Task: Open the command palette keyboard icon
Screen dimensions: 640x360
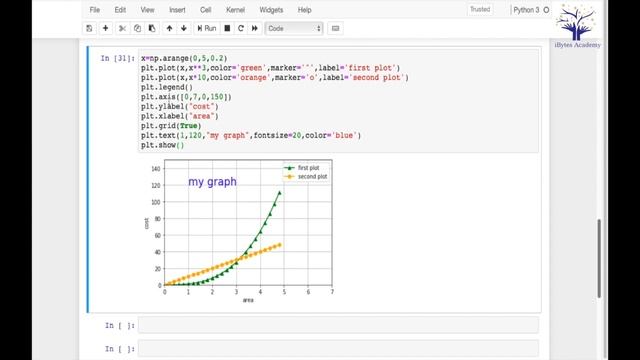Action: point(336,28)
